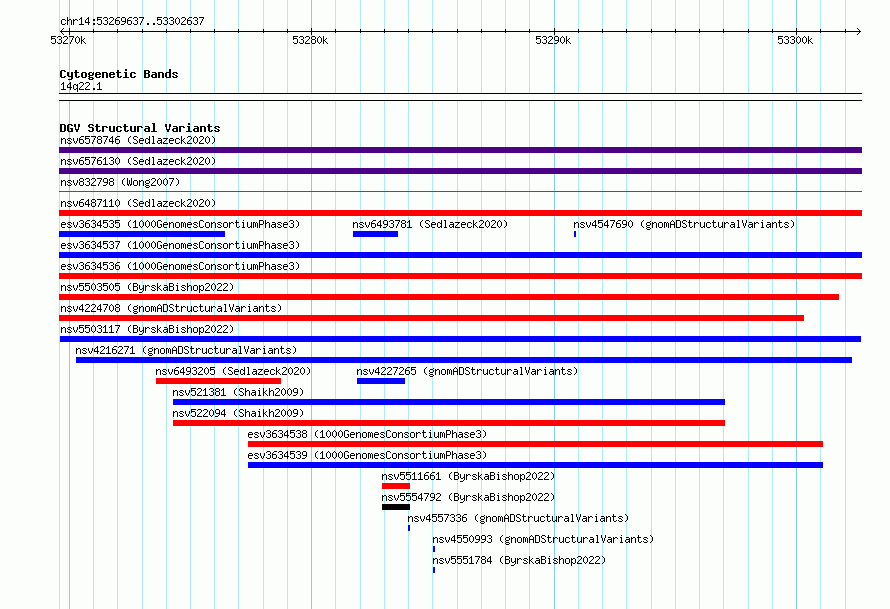Select the esv3634537 blue variant bar
The height and width of the screenshot is (609, 890).
[460, 255]
